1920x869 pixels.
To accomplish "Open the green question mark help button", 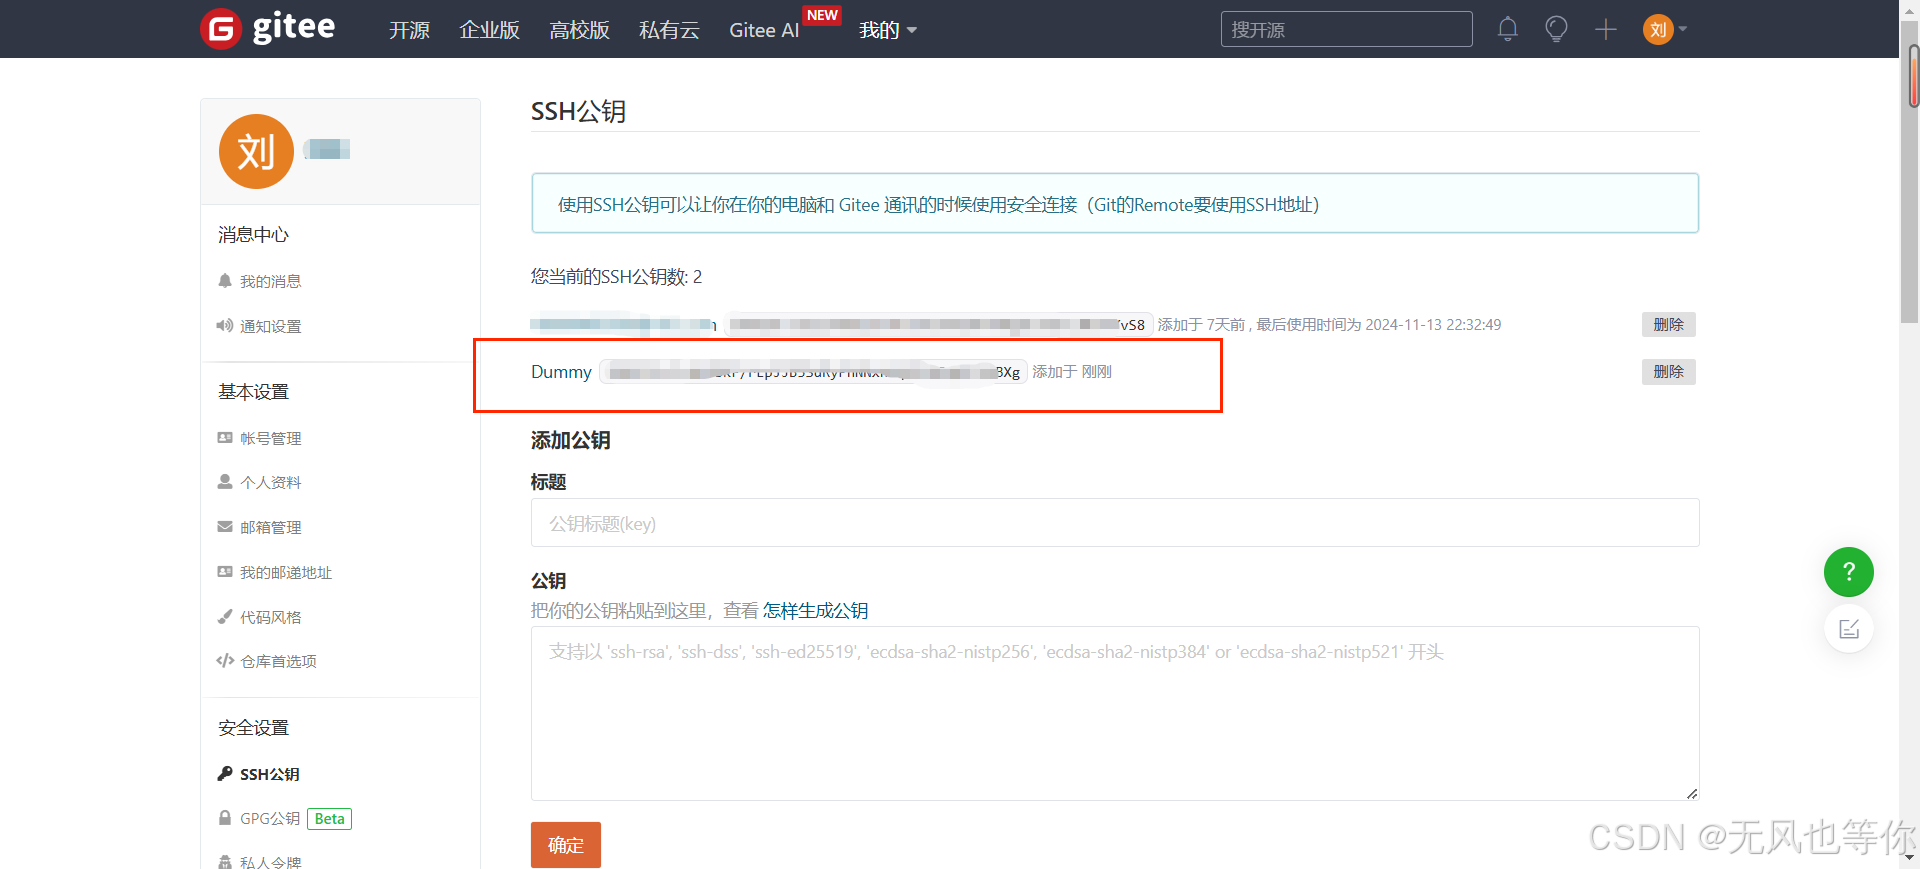I will pos(1849,572).
